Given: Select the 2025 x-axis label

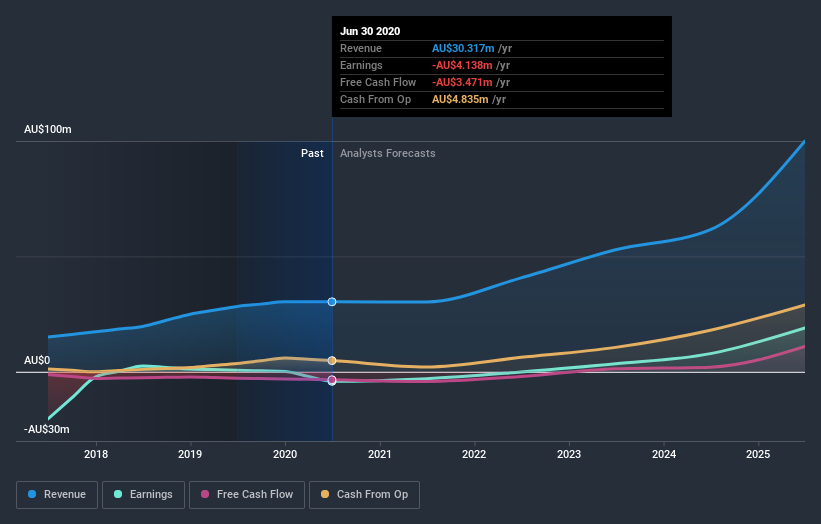Looking at the screenshot, I should click(x=758, y=454).
